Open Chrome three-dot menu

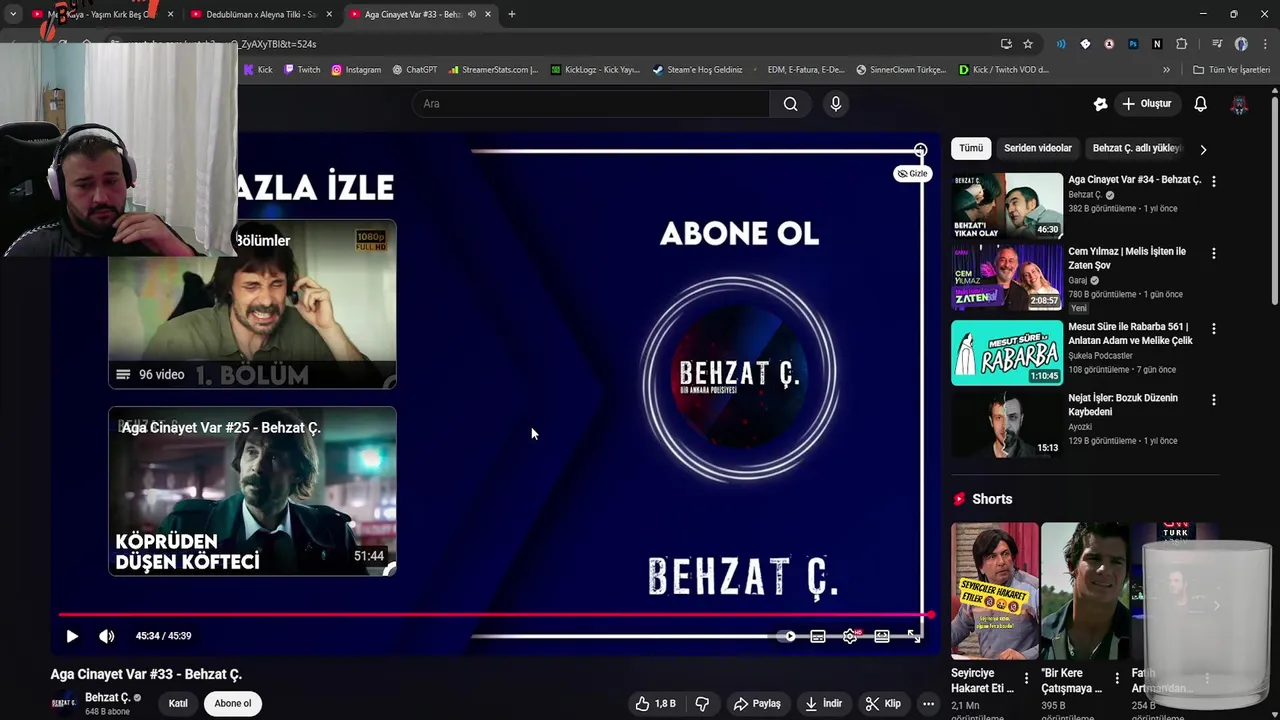(x=1265, y=44)
